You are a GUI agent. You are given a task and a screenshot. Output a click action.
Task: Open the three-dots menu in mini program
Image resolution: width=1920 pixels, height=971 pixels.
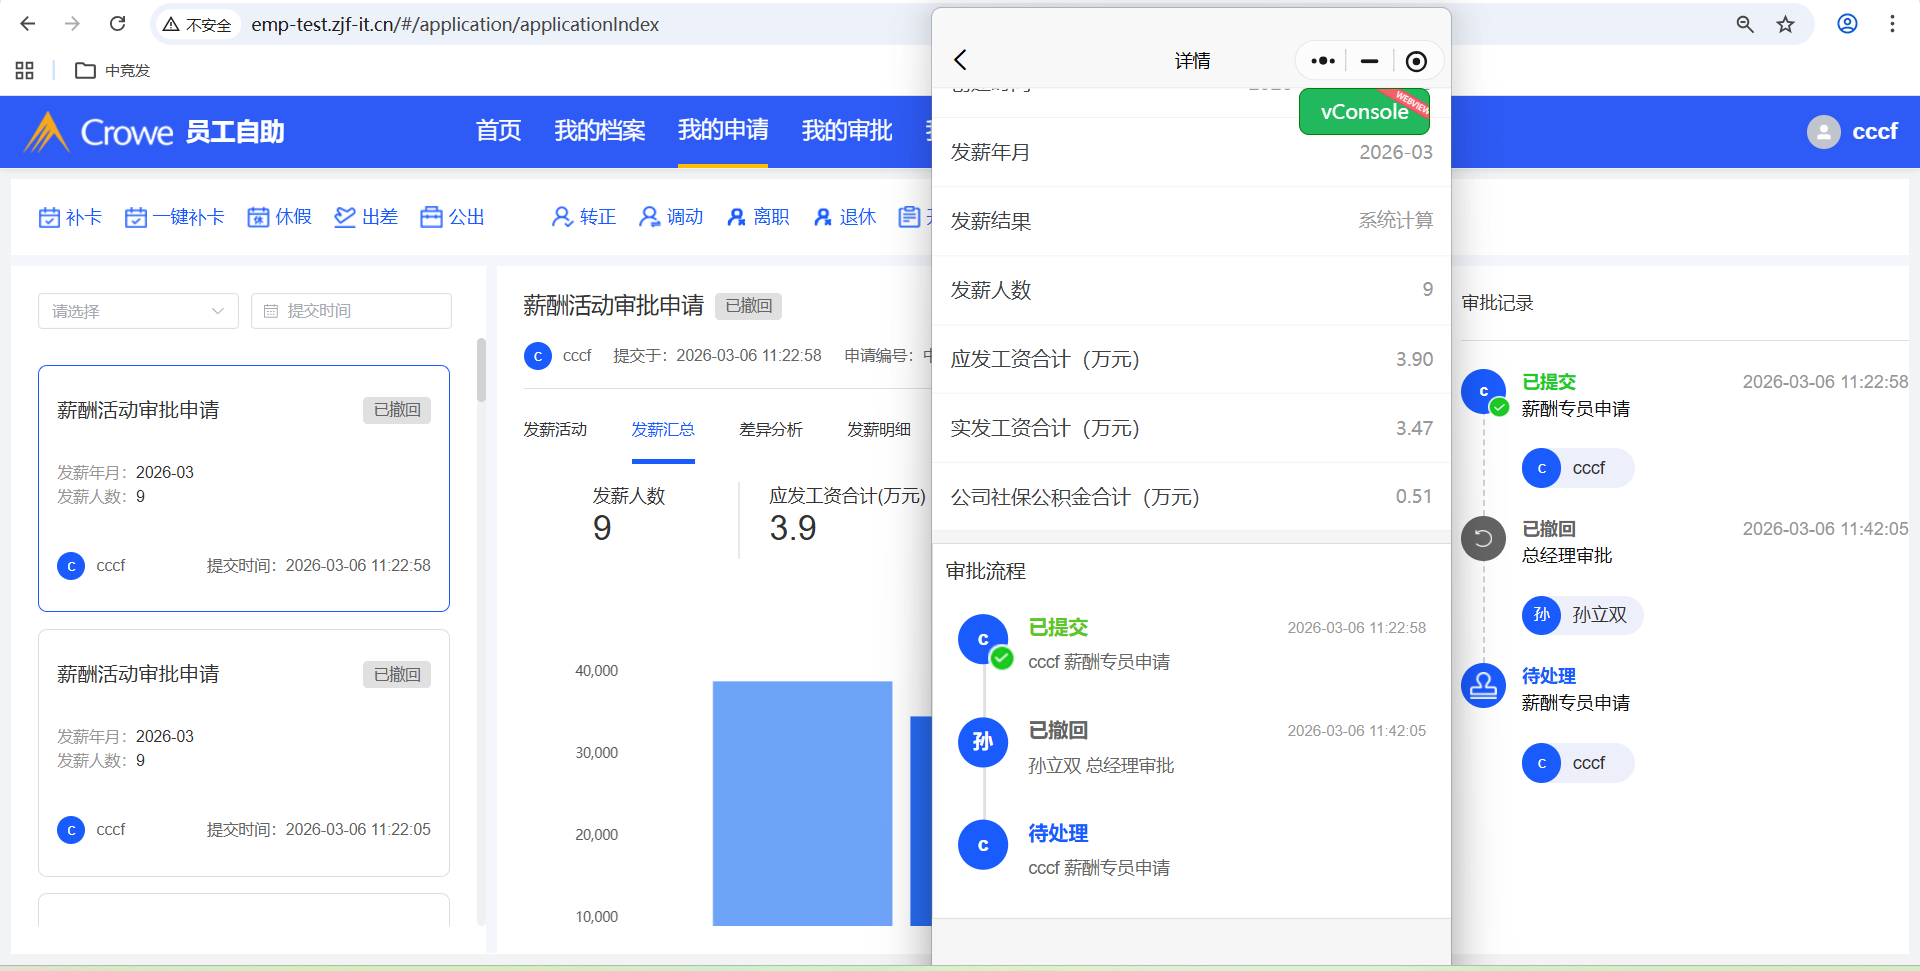tap(1322, 61)
